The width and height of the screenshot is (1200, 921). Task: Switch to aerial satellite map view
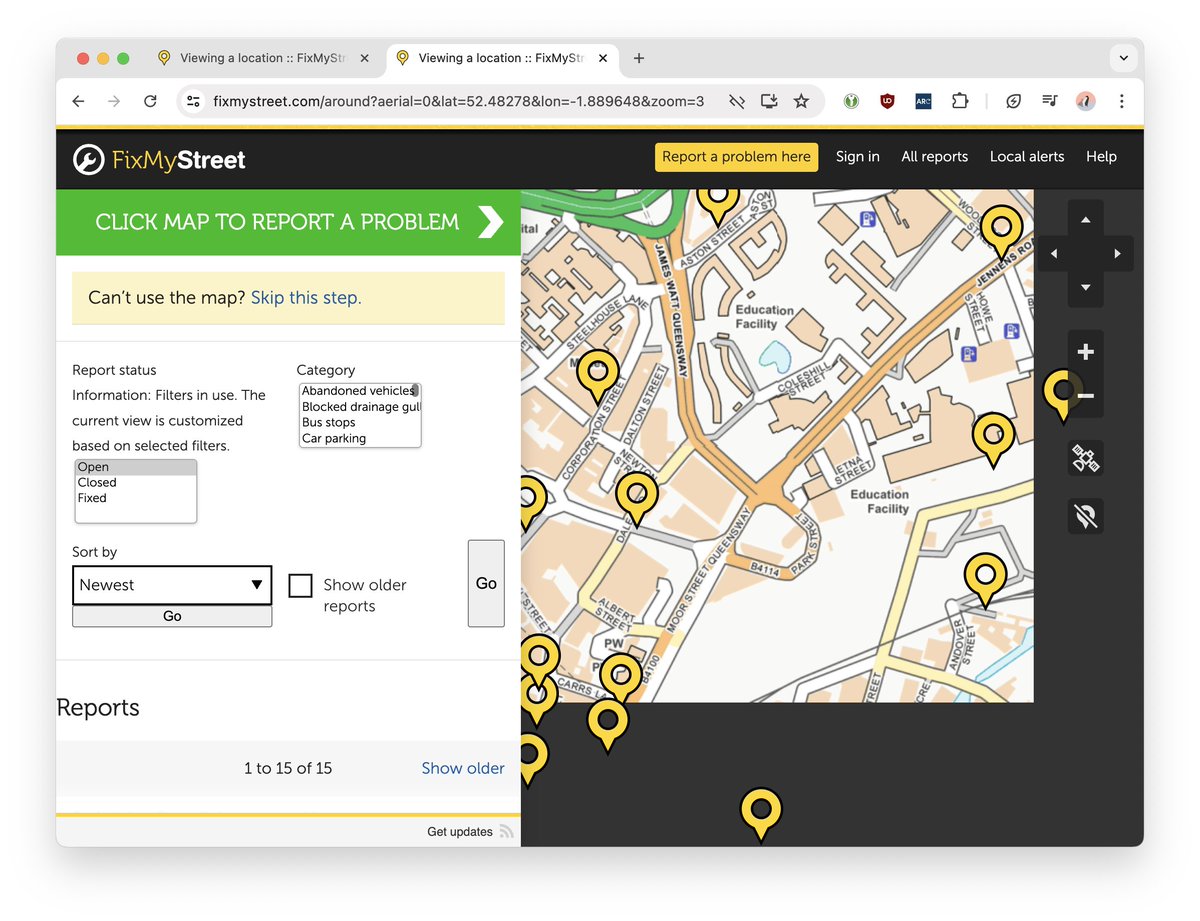[1086, 459]
